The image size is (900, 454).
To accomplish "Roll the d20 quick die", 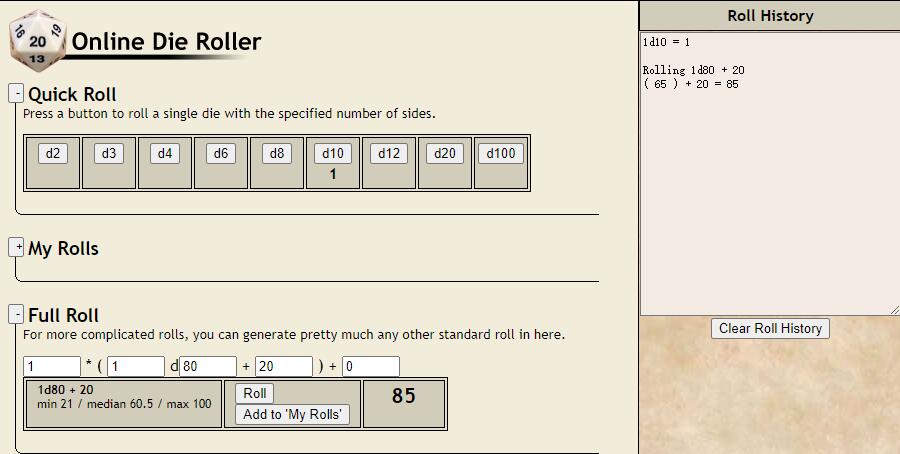I will coord(445,153).
